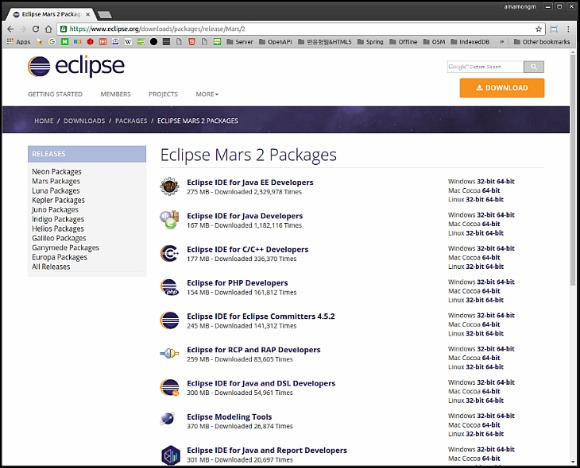Open a new browser tab

[x=105, y=15]
